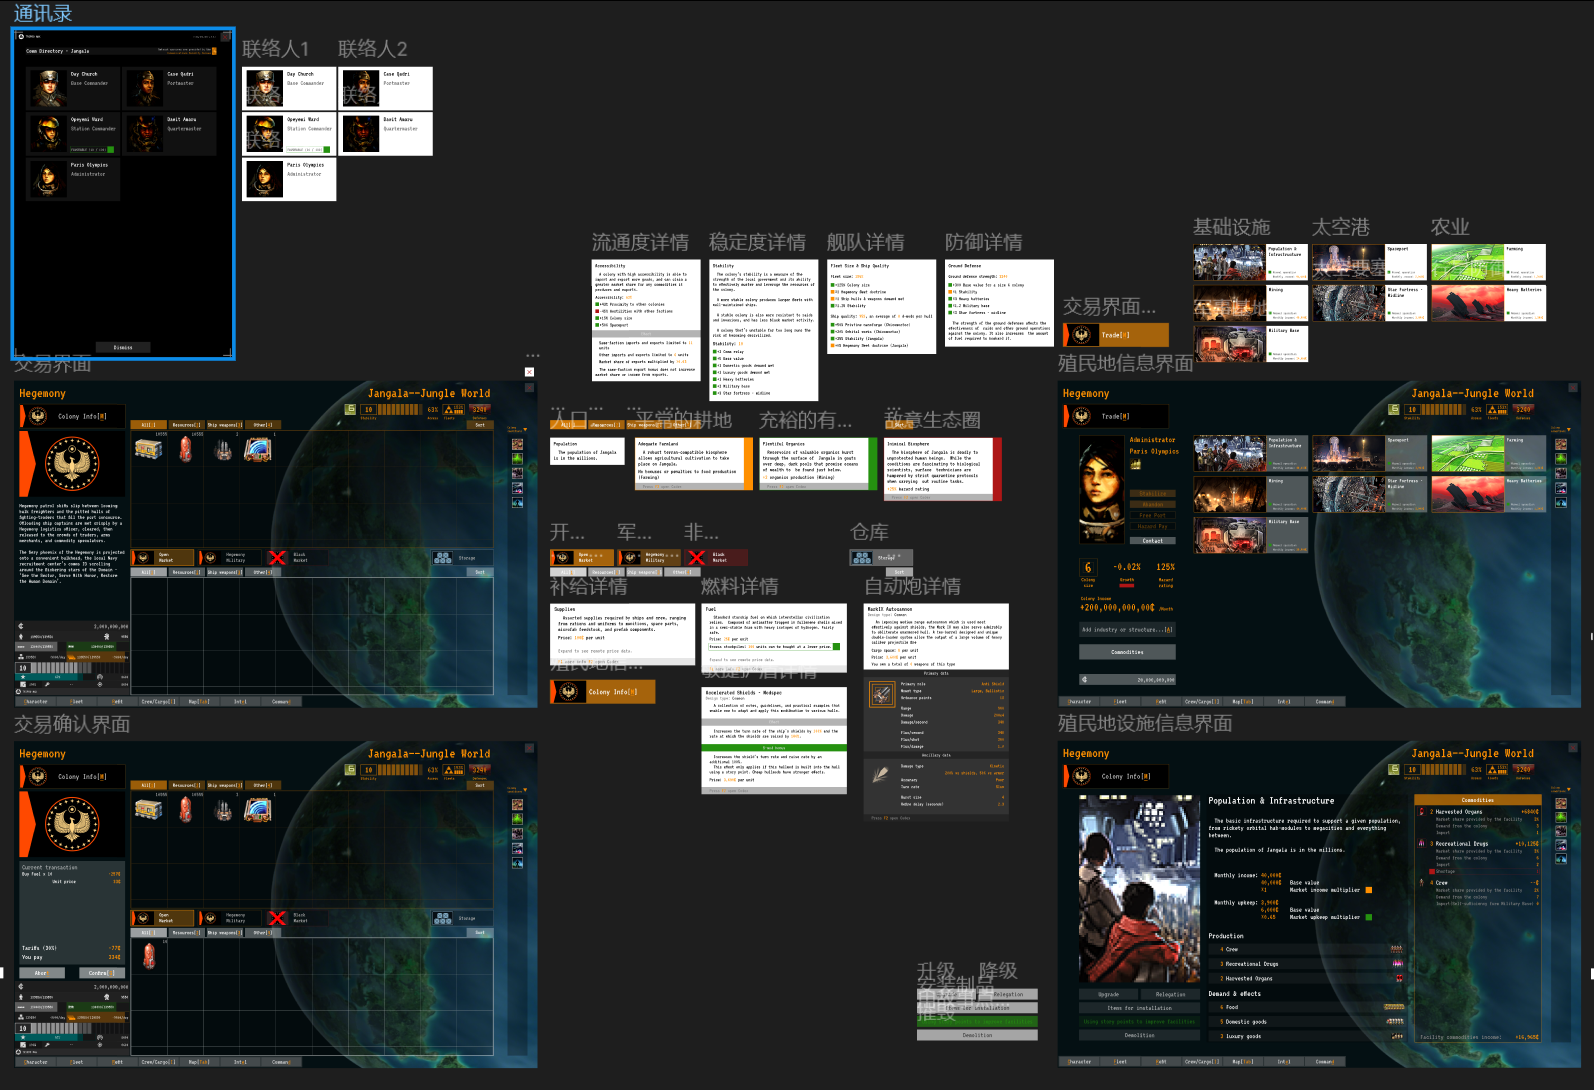Open the Character tab in 殖民地信息界面

[x=1080, y=701]
